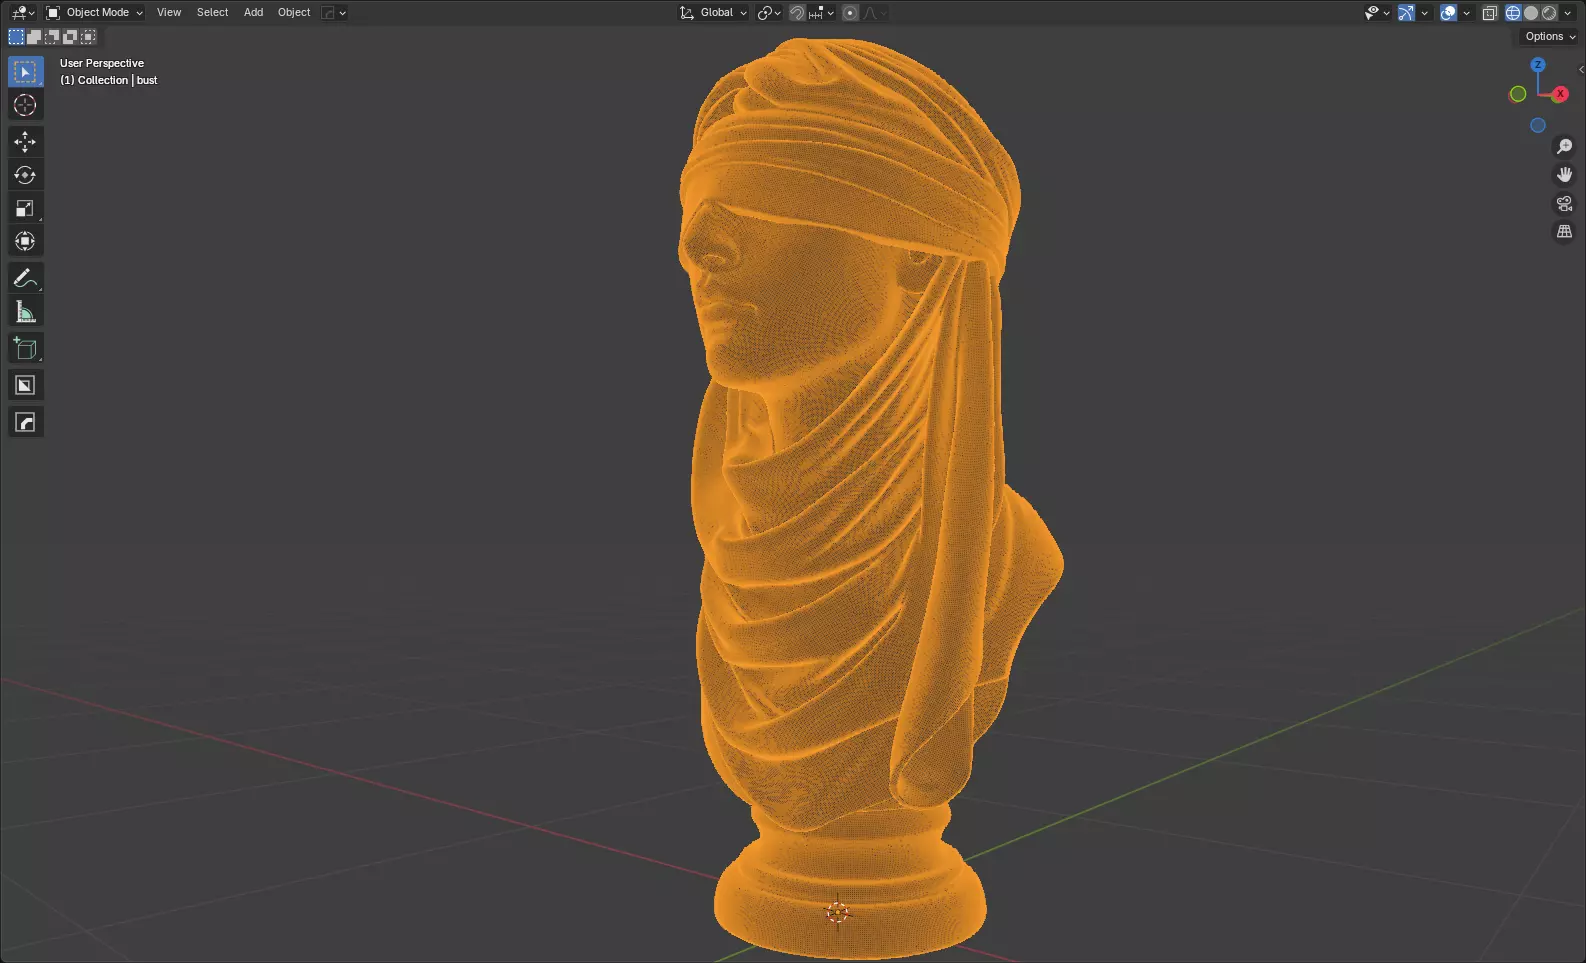Click the 3D cursor at the bust base
This screenshot has width=1586, height=963.
837,912
